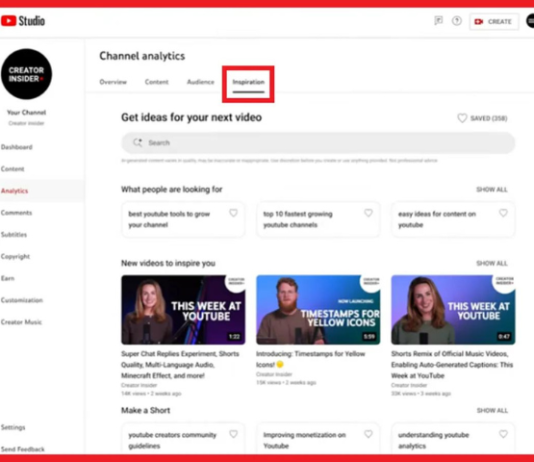This screenshot has width=534, height=462.
Task: Select the Inspiration tab
Action: click(248, 82)
